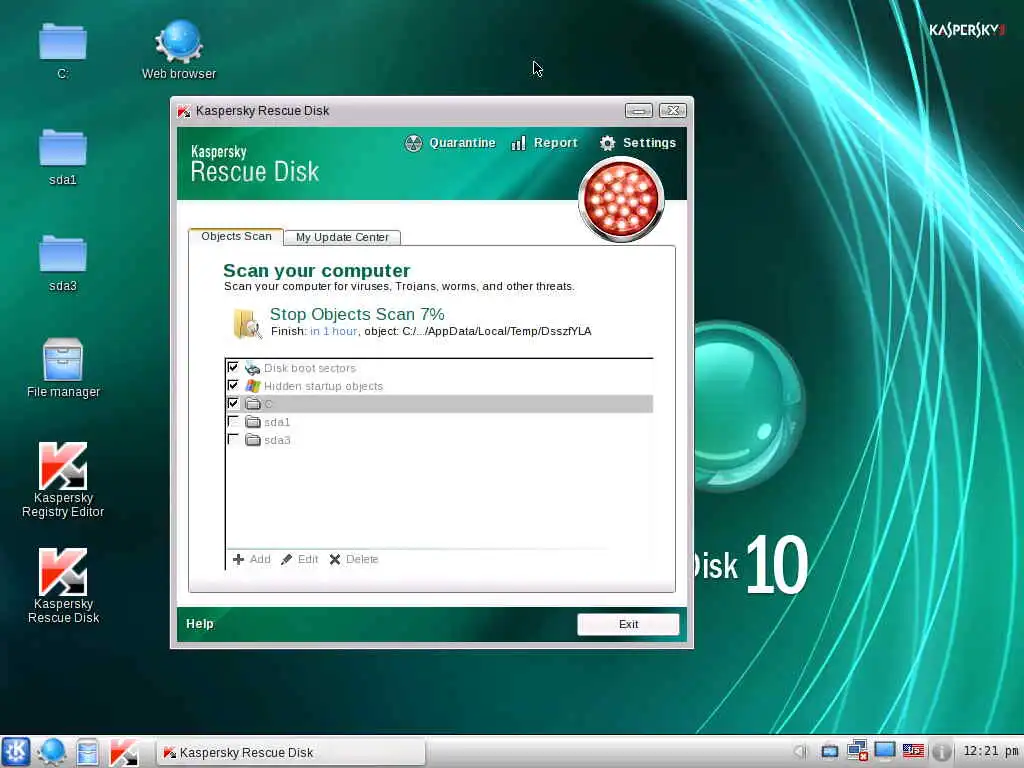Click the red protection status indicator

621,199
